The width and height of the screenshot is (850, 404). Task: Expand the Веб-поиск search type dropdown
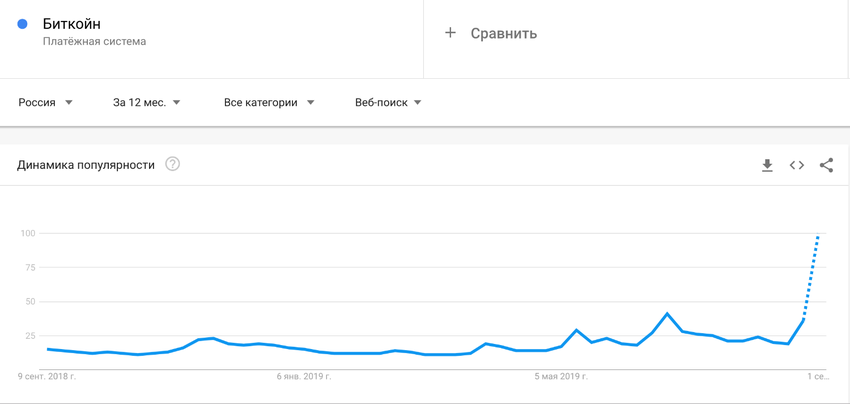pos(388,102)
